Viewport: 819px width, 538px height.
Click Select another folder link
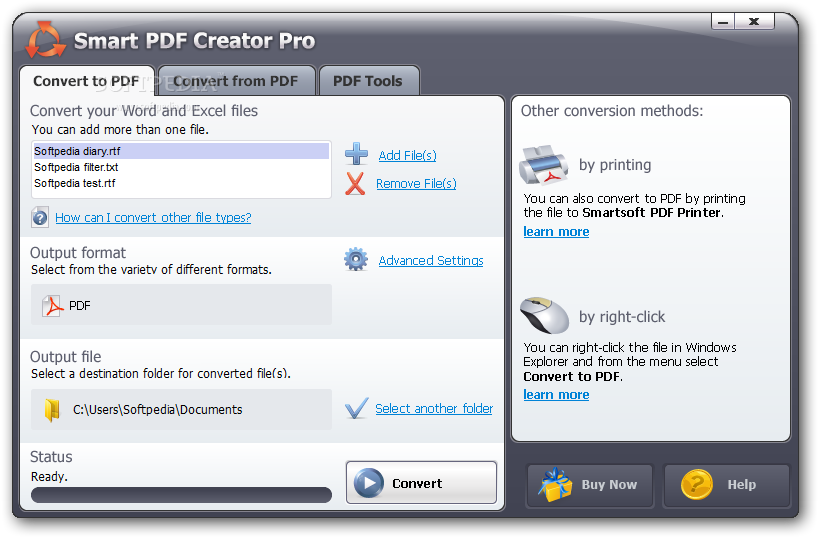(x=434, y=408)
